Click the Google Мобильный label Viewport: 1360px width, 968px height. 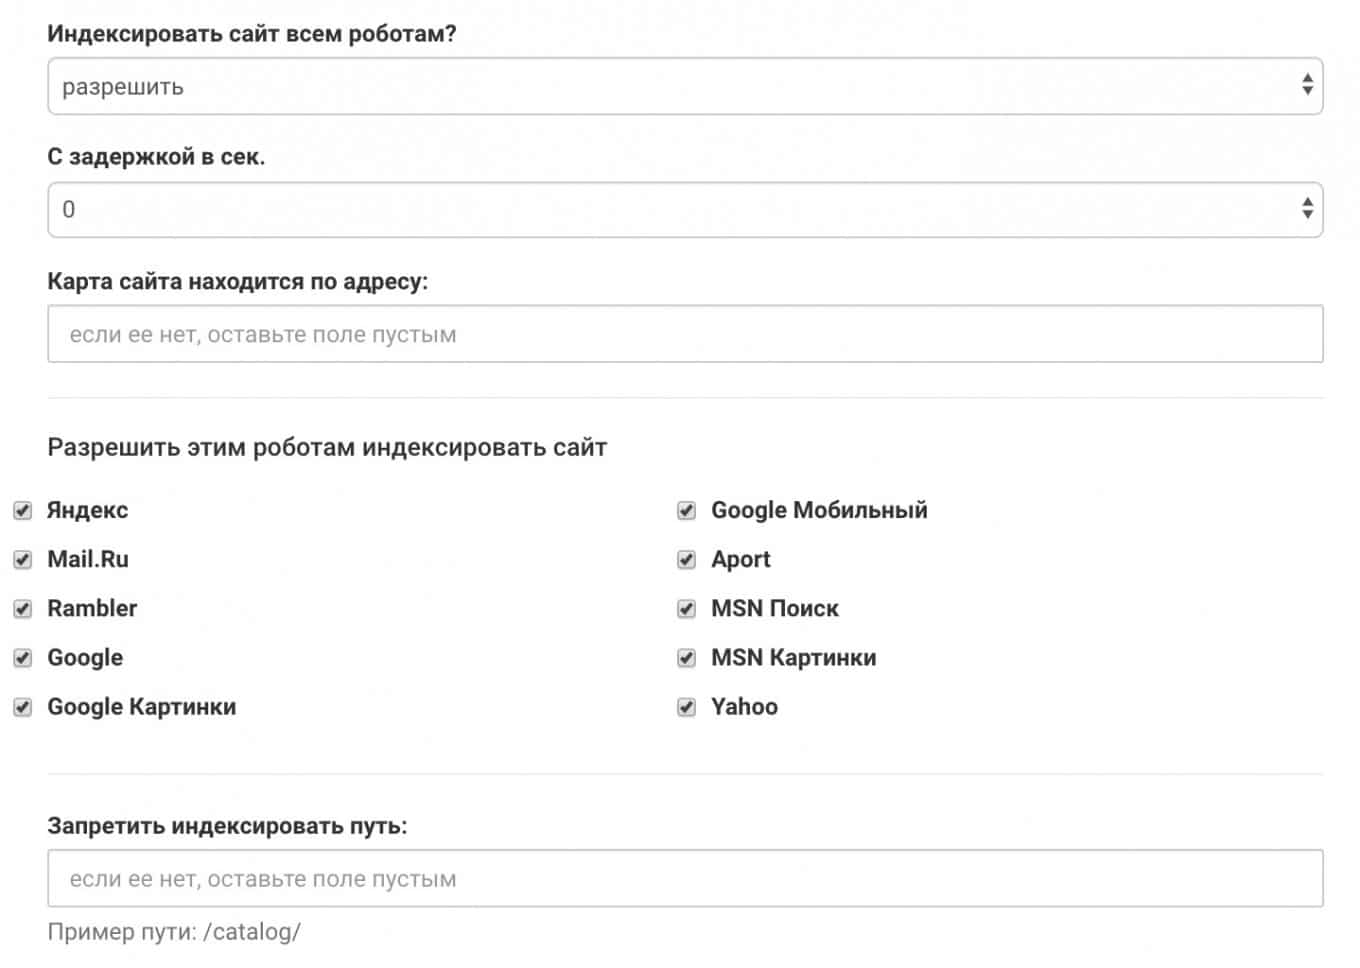click(x=819, y=510)
